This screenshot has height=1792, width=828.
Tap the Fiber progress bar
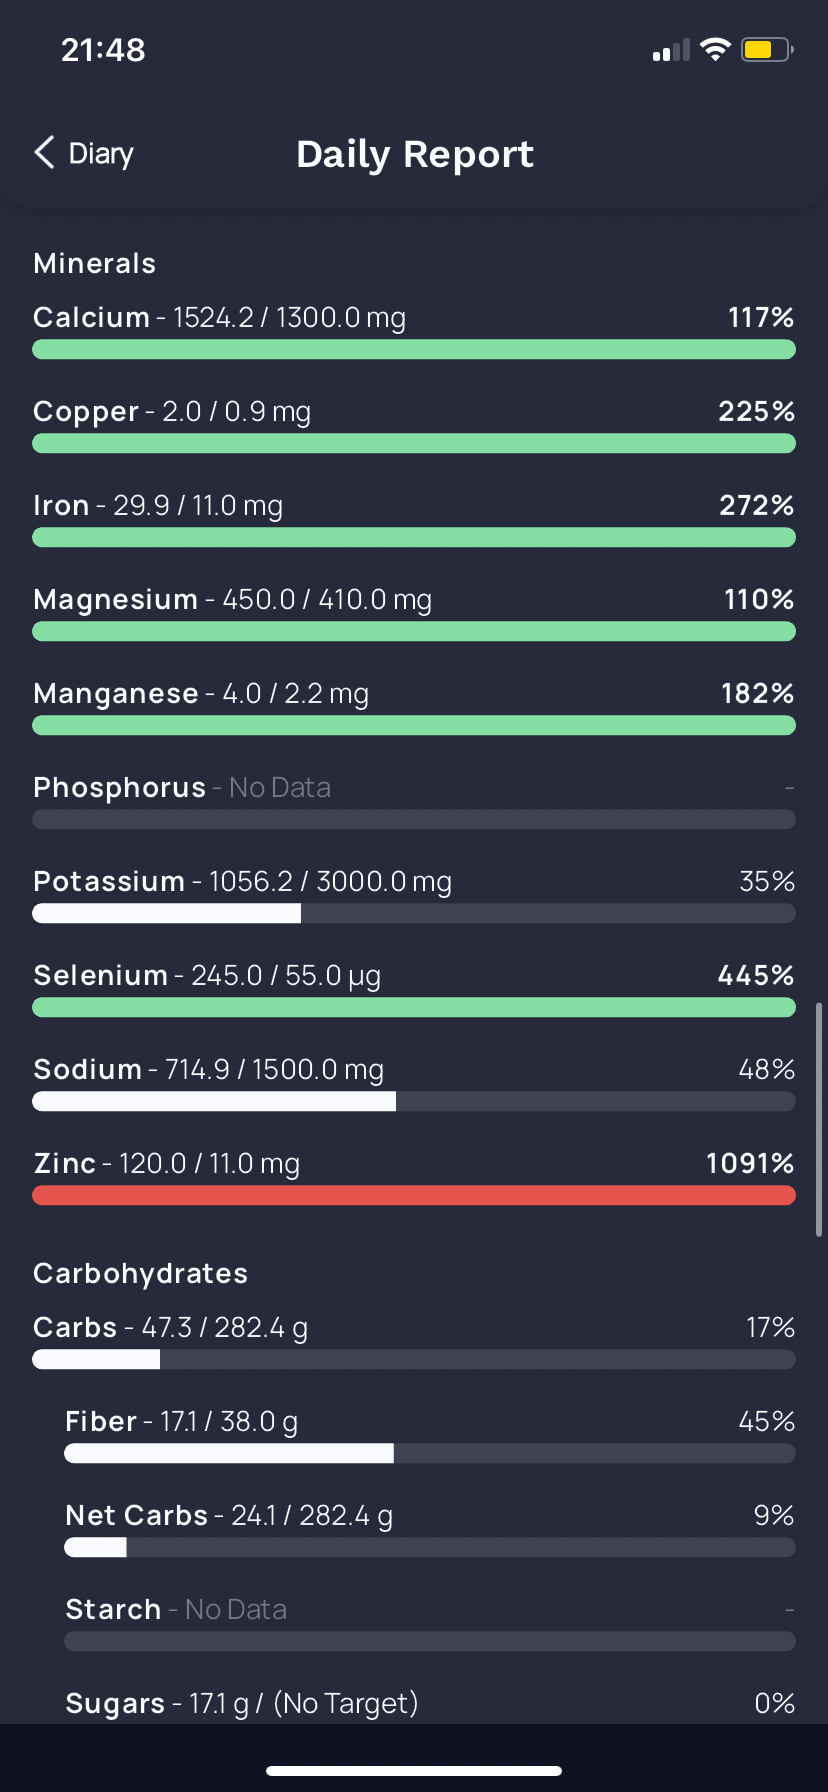[430, 1453]
